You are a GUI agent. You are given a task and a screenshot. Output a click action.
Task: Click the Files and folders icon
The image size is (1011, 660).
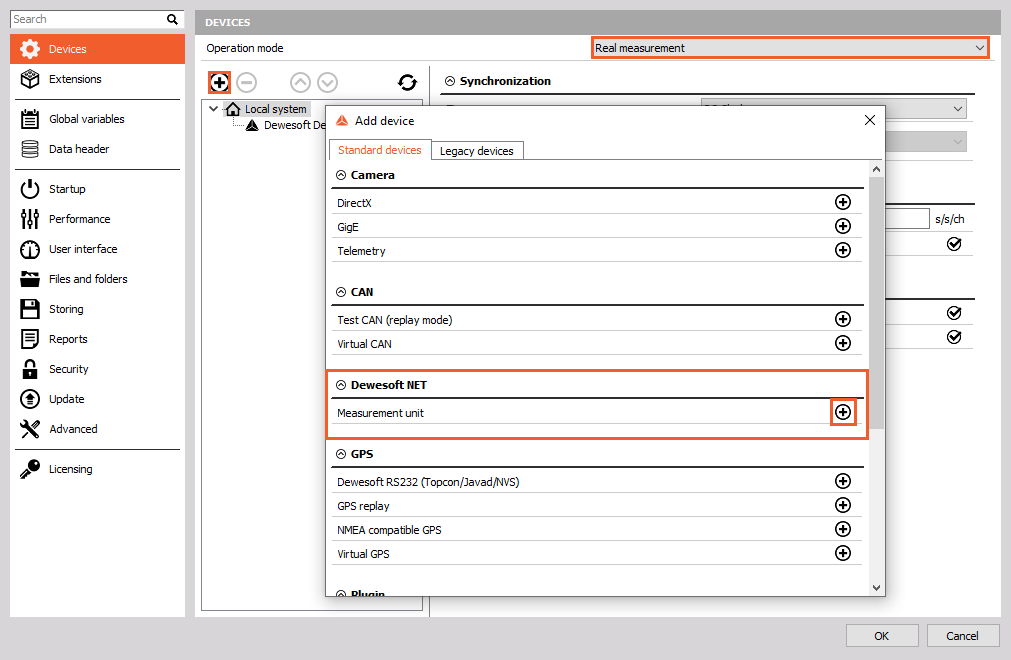(x=30, y=279)
